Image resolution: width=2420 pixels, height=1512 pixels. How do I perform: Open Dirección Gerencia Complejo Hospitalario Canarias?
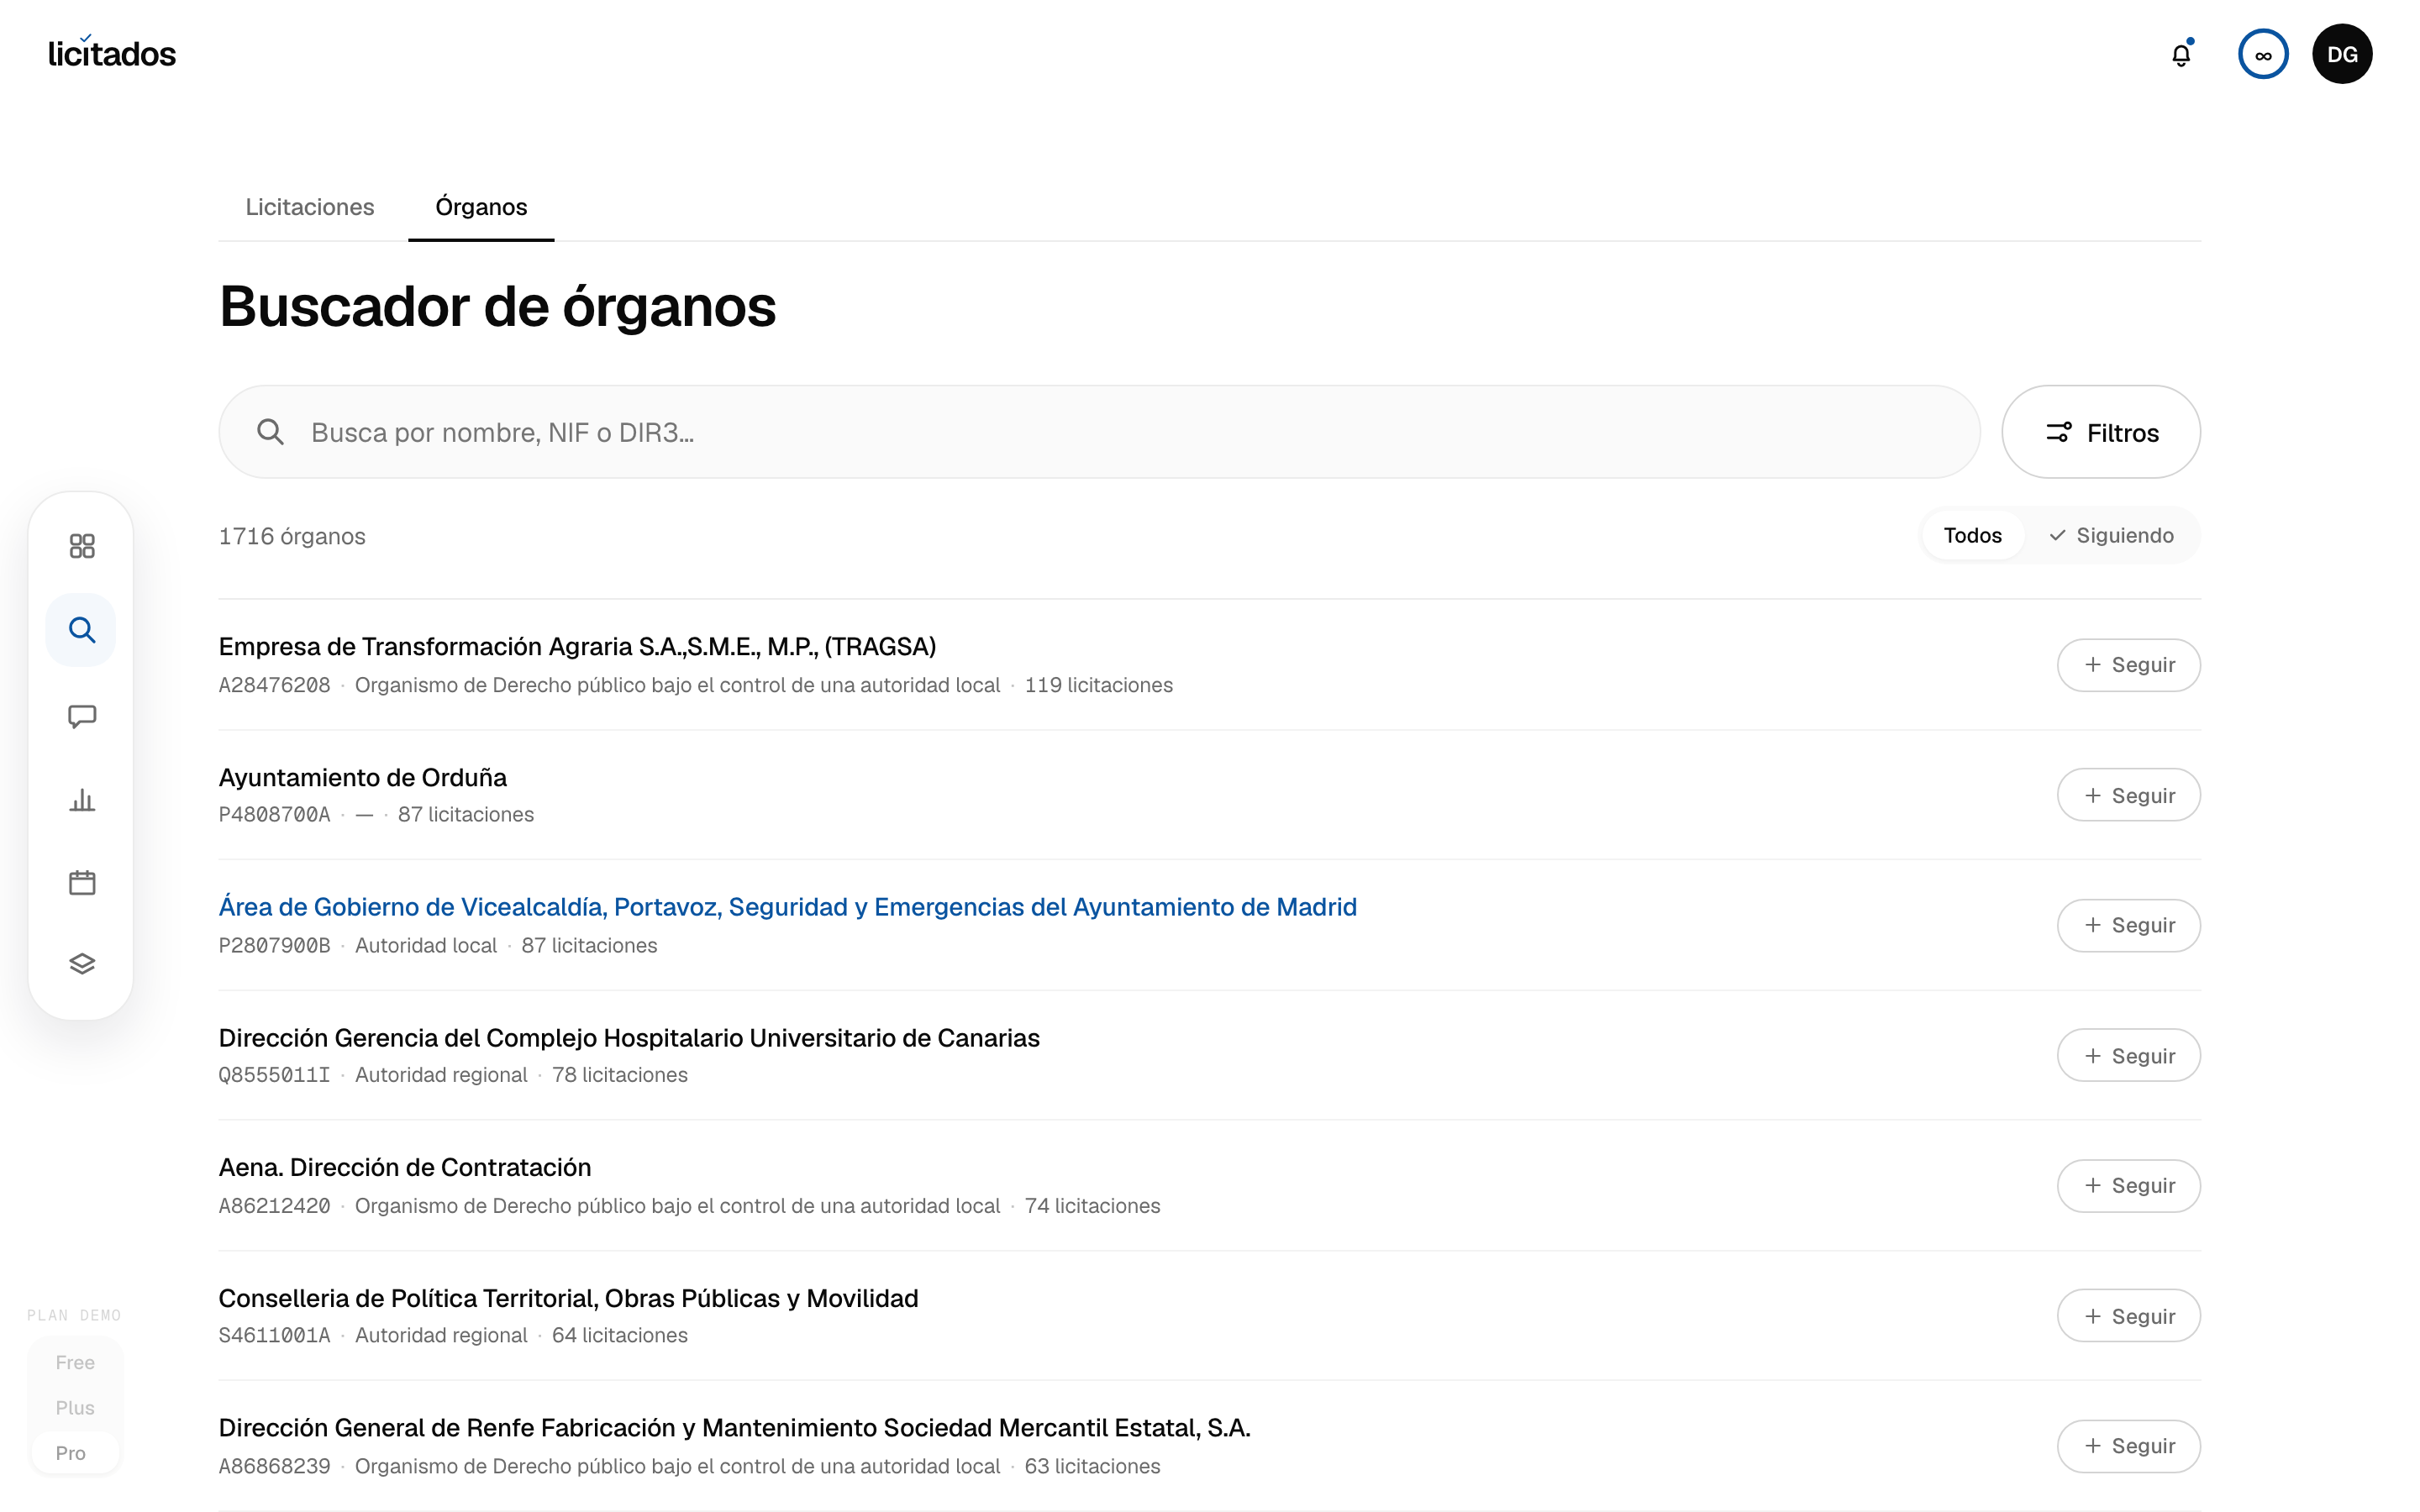point(629,1038)
